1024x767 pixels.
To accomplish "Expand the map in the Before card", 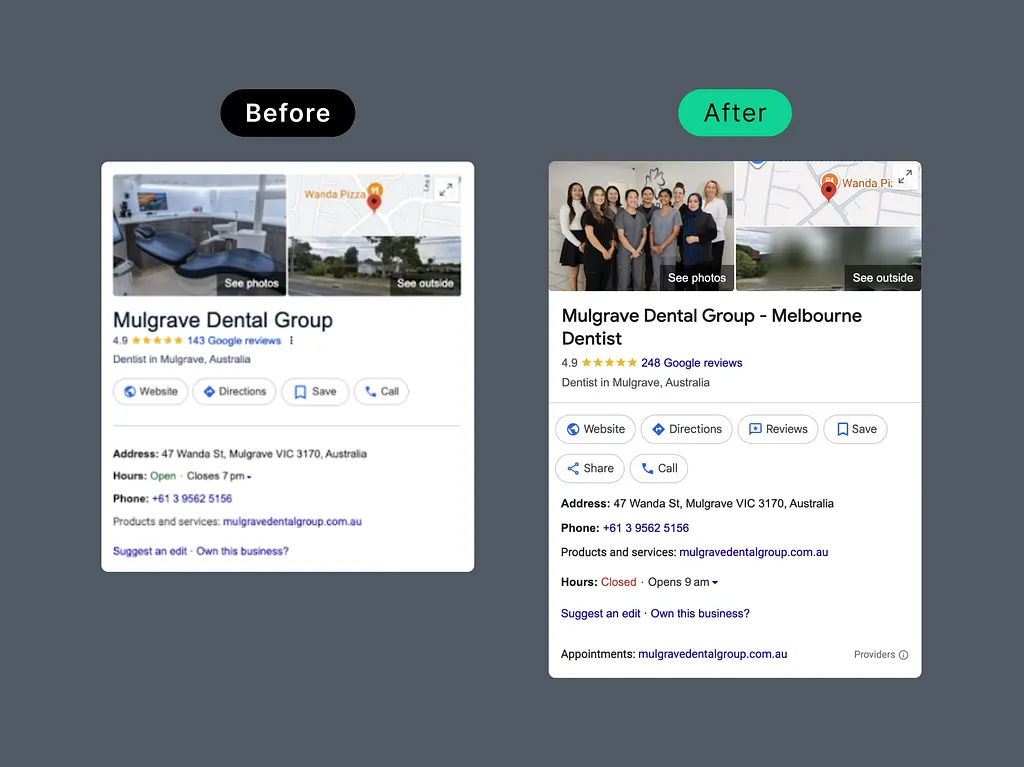I will click(446, 189).
